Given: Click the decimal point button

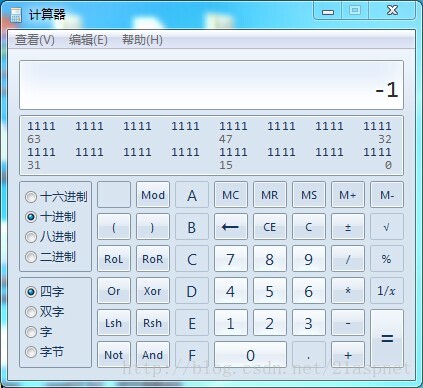Looking at the screenshot, I should click(x=309, y=355).
